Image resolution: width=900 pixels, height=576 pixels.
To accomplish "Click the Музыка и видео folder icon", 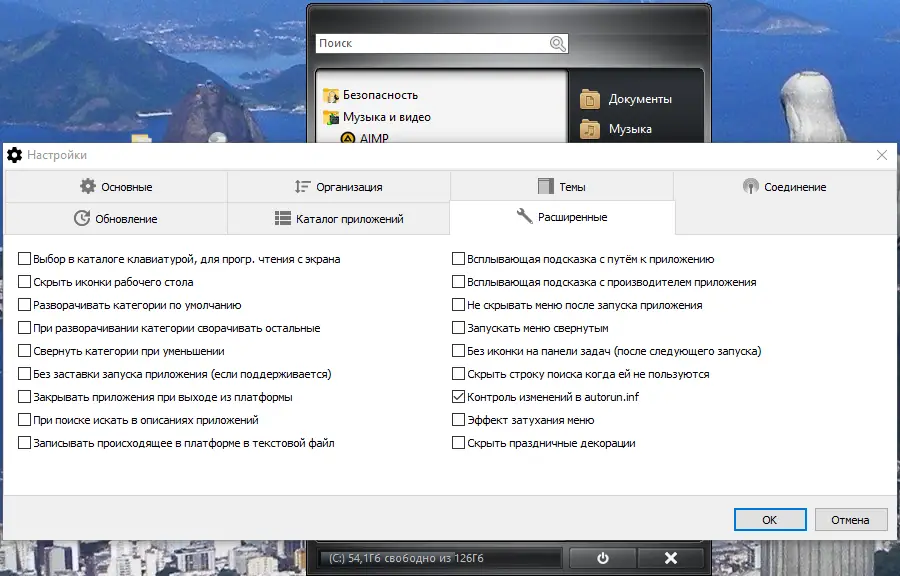I will [331, 118].
